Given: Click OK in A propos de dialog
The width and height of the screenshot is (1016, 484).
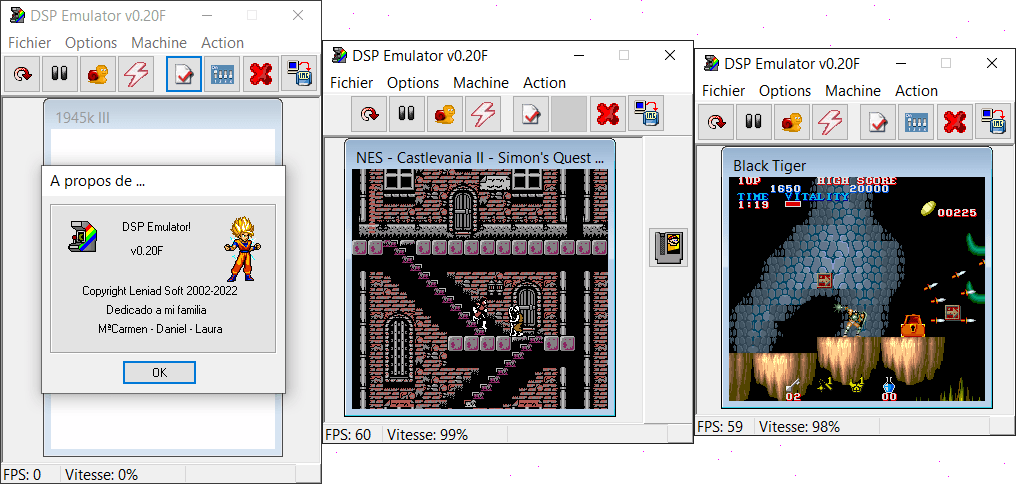Looking at the screenshot, I should (159, 373).
